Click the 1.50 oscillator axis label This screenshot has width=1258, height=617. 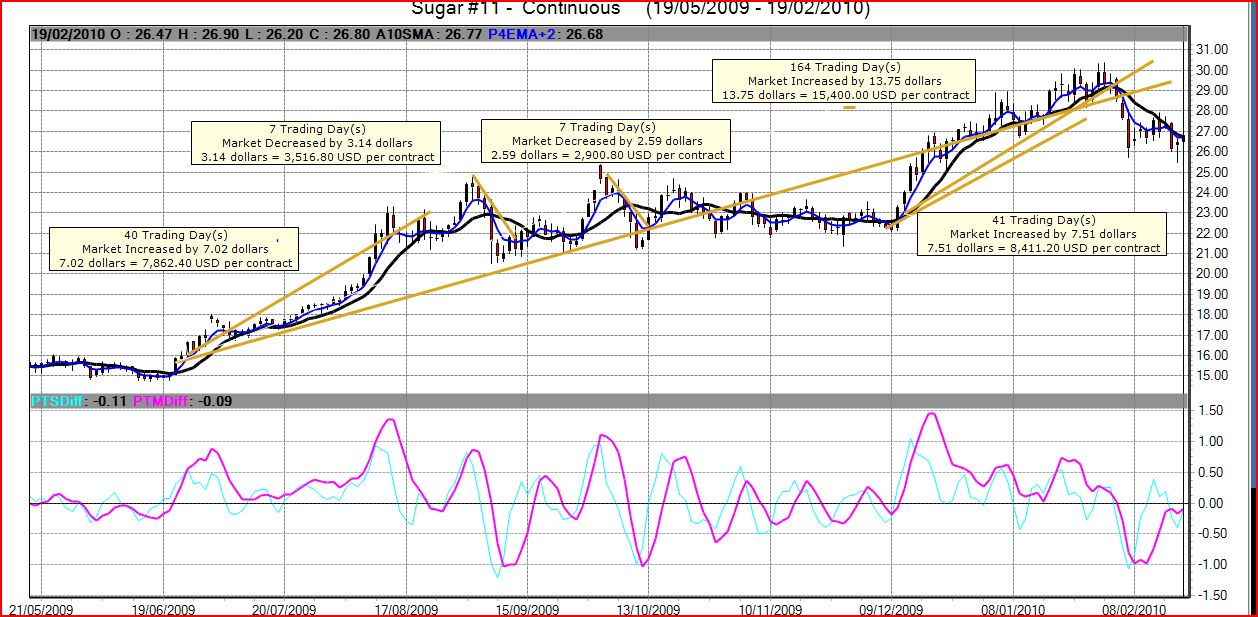tap(1210, 411)
